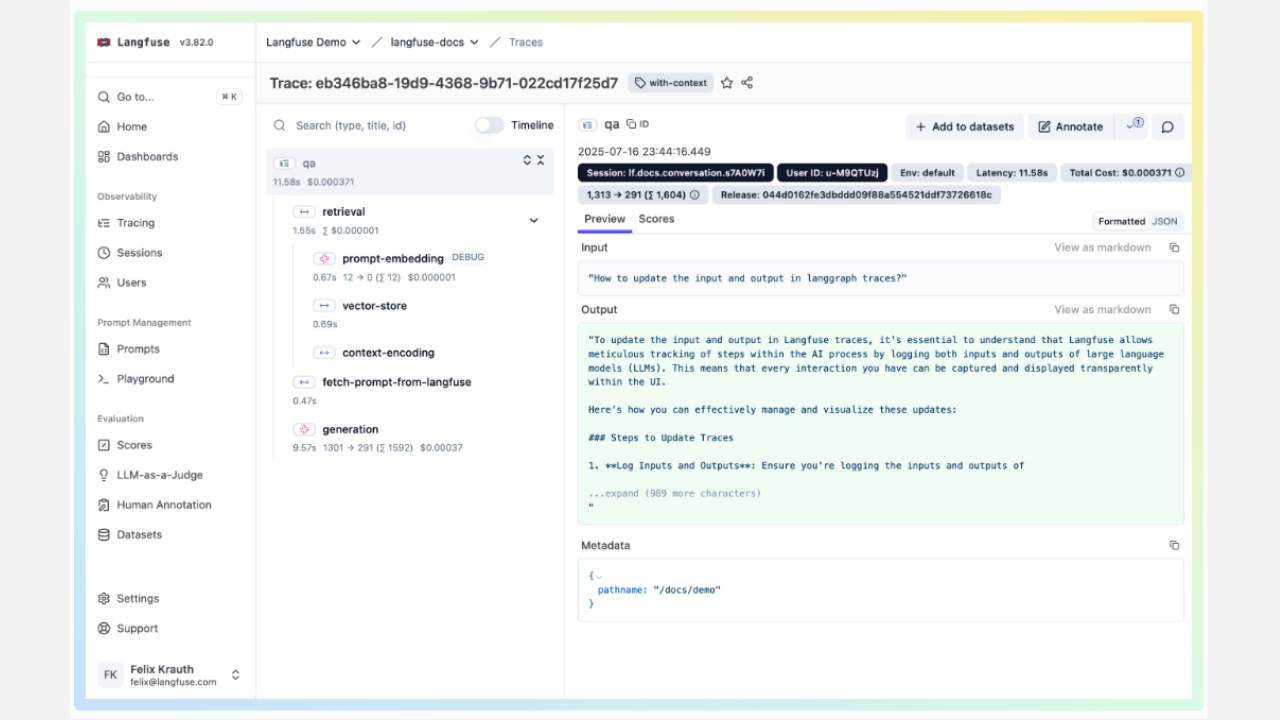Copy the qa observation ID

[638, 125]
